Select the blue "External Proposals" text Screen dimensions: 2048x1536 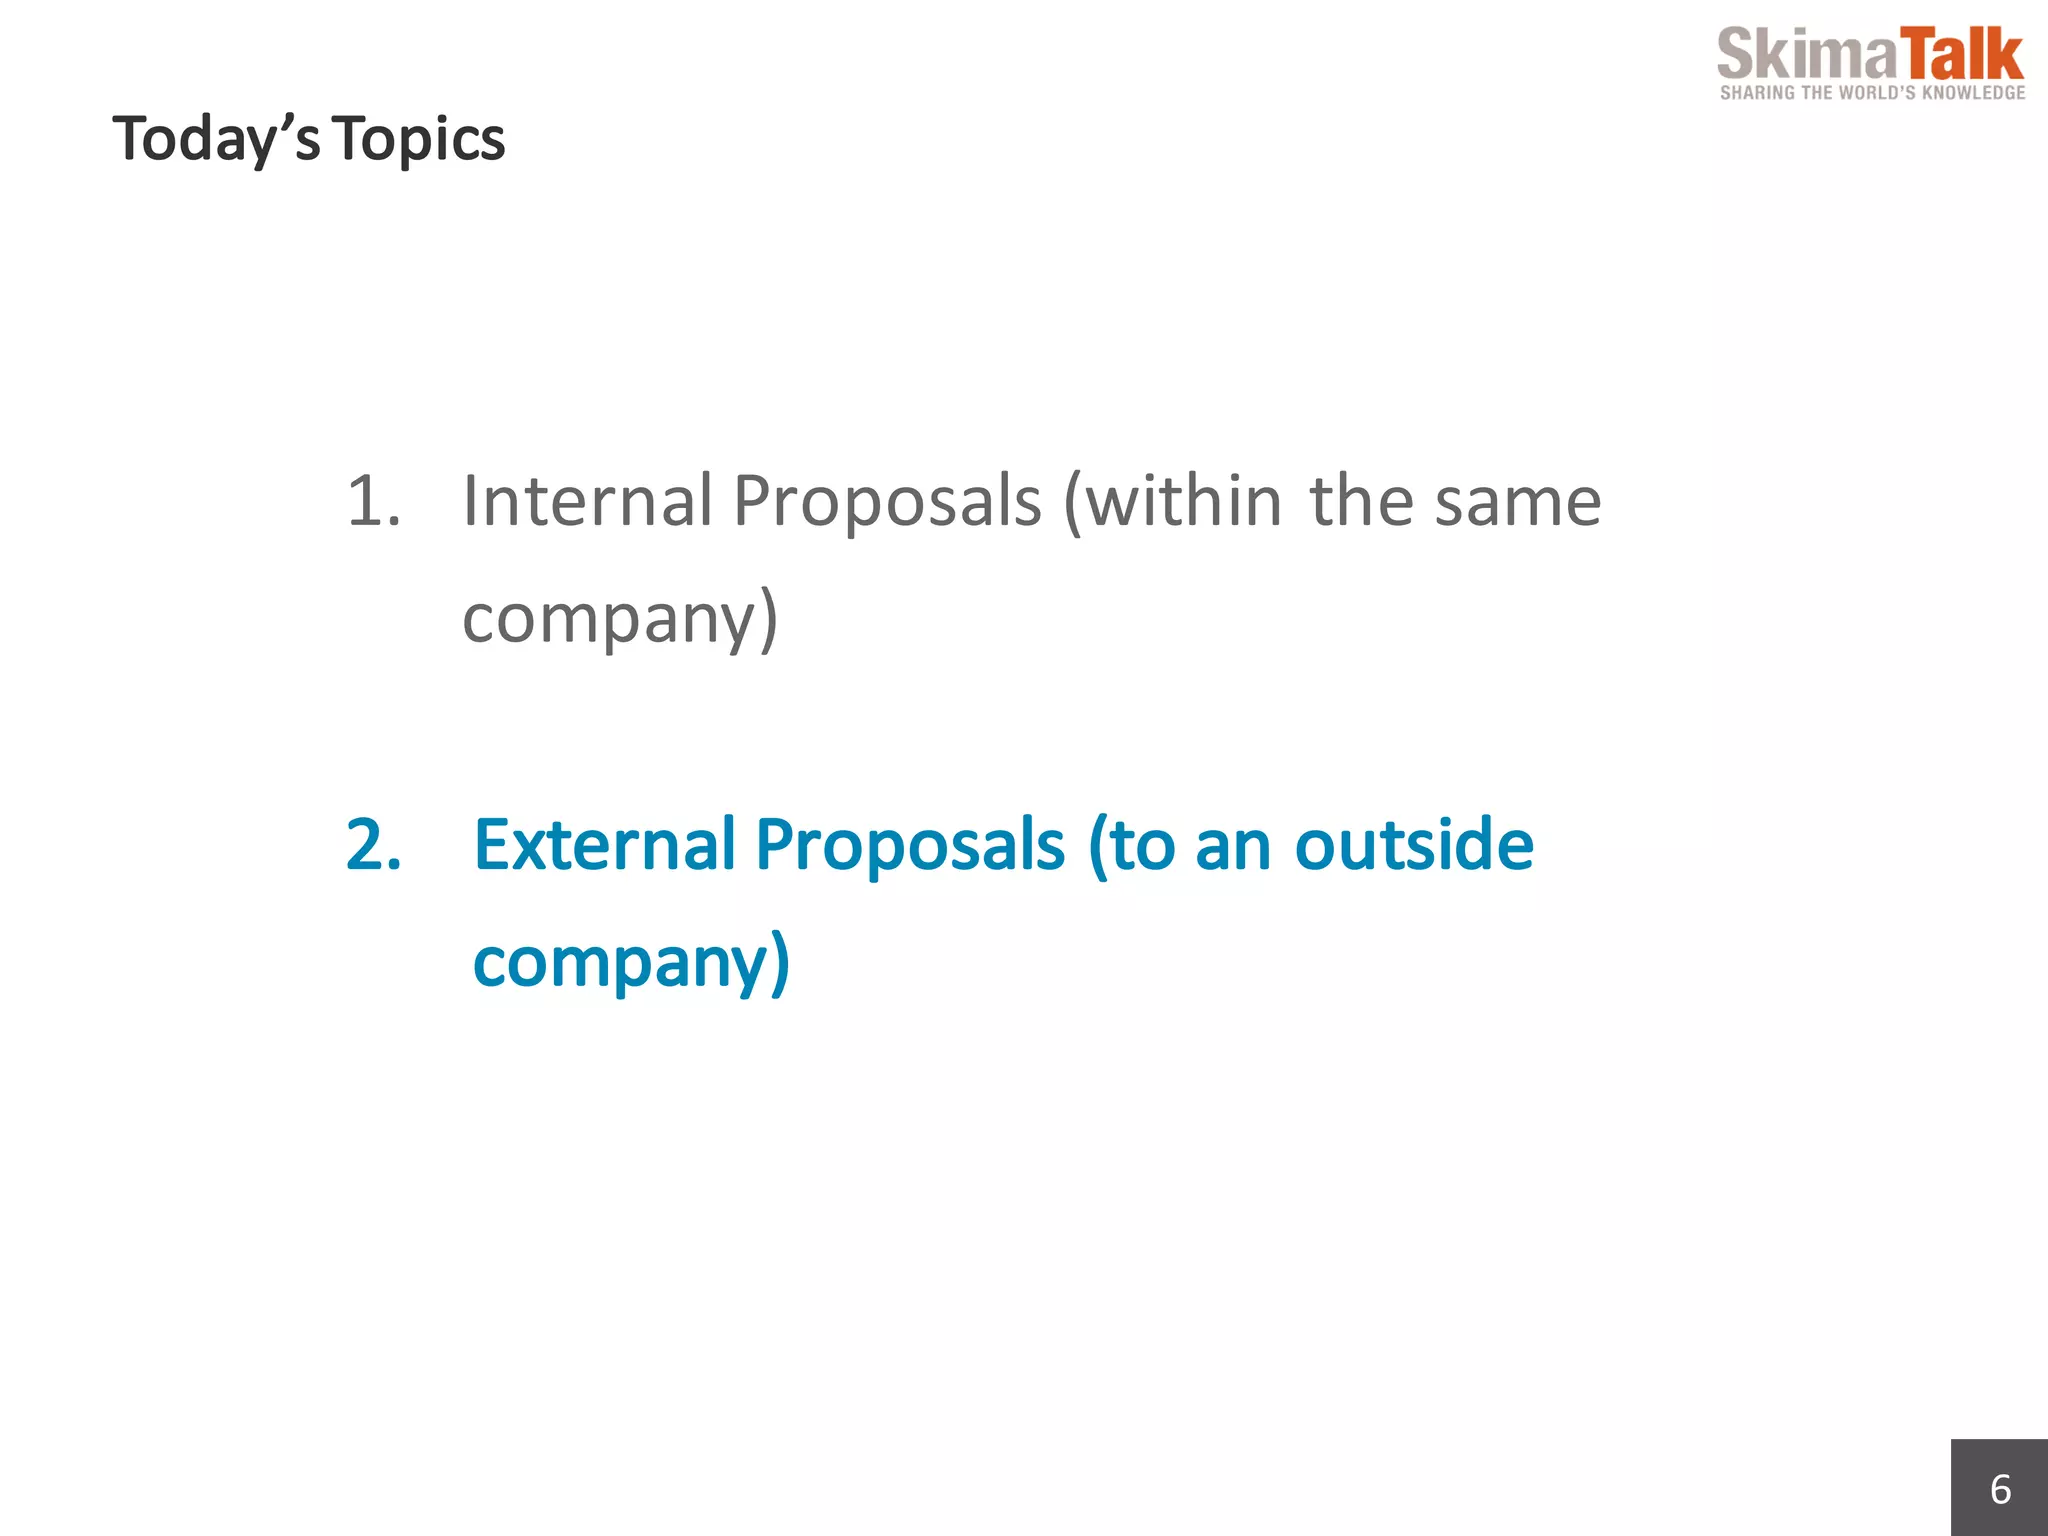770,847
